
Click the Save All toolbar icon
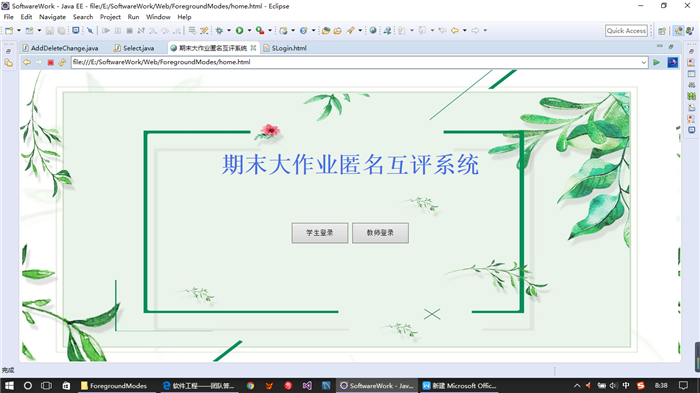click(x=62, y=30)
